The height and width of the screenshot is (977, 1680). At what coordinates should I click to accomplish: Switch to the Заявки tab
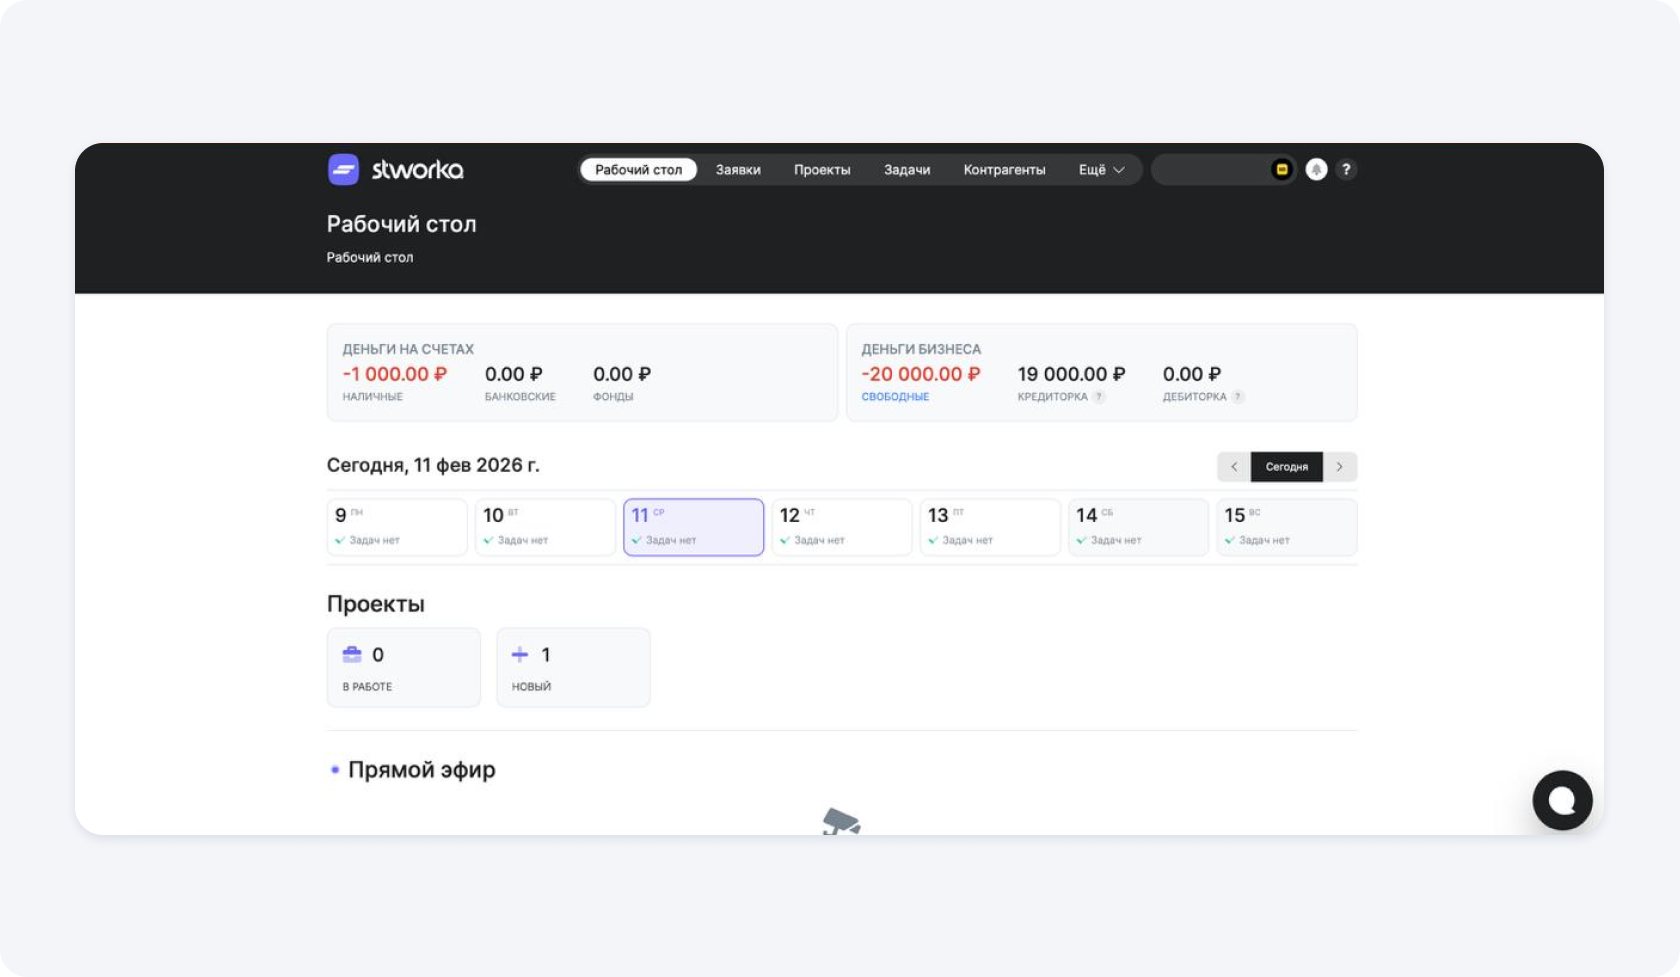pyautogui.click(x=738, y=170)
